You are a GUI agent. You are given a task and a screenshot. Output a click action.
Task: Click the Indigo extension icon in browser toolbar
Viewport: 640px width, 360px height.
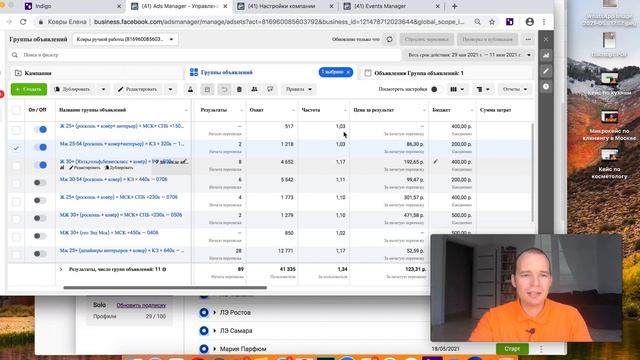click(x=510, y=22)
